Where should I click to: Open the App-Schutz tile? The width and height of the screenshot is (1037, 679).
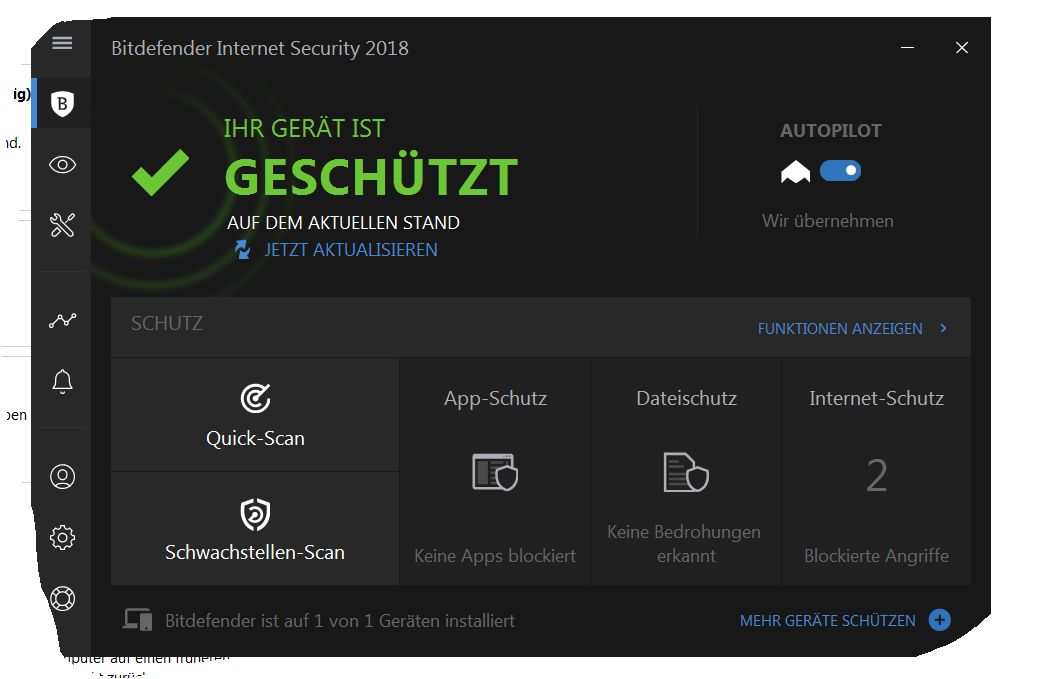[495, 472]
